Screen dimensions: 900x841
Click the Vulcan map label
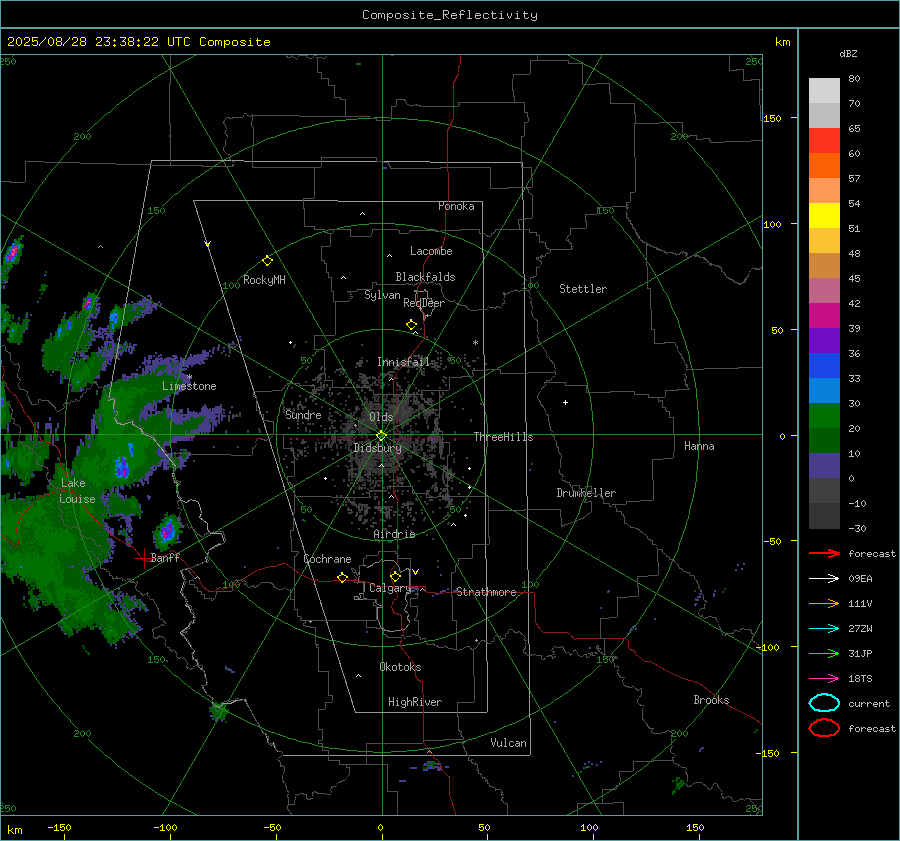(508, 743)
